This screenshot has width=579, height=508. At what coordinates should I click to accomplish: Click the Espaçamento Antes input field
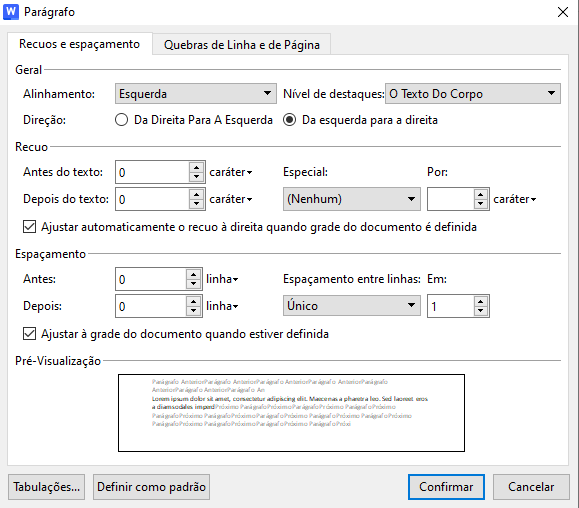tap(151, 279)
